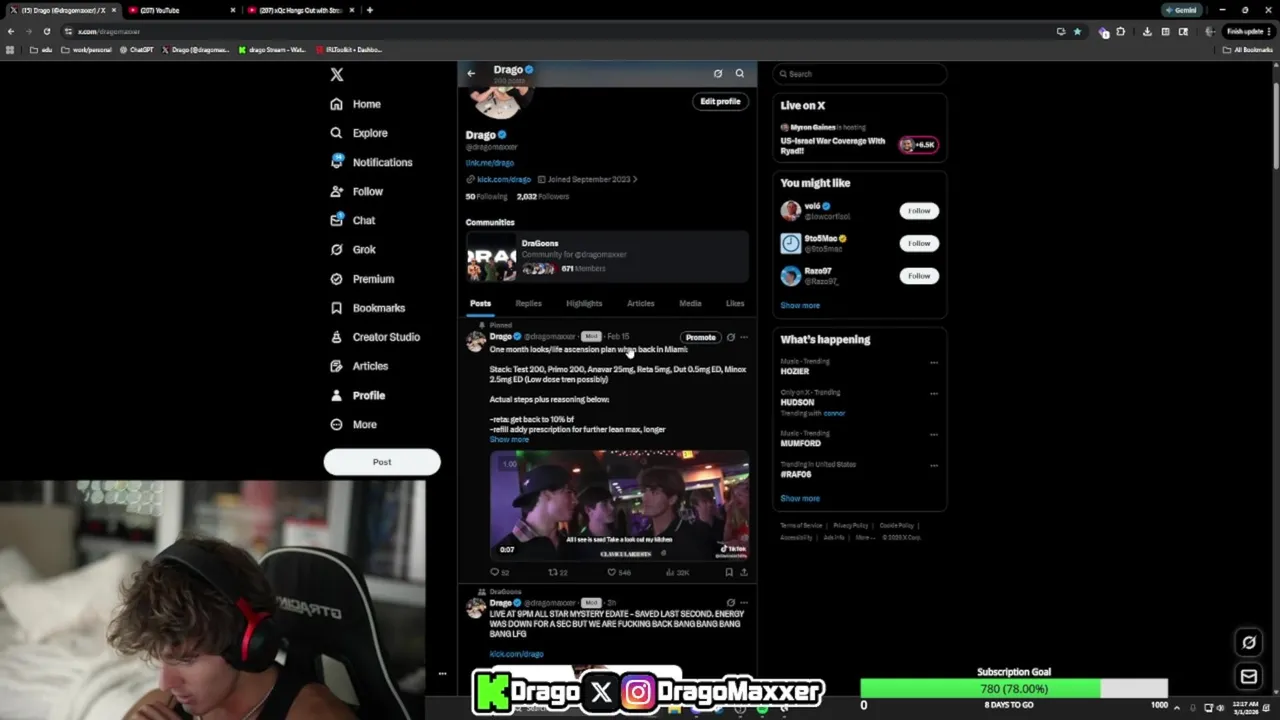
Task: Click the Notifications bell icon
Action: 336,162
